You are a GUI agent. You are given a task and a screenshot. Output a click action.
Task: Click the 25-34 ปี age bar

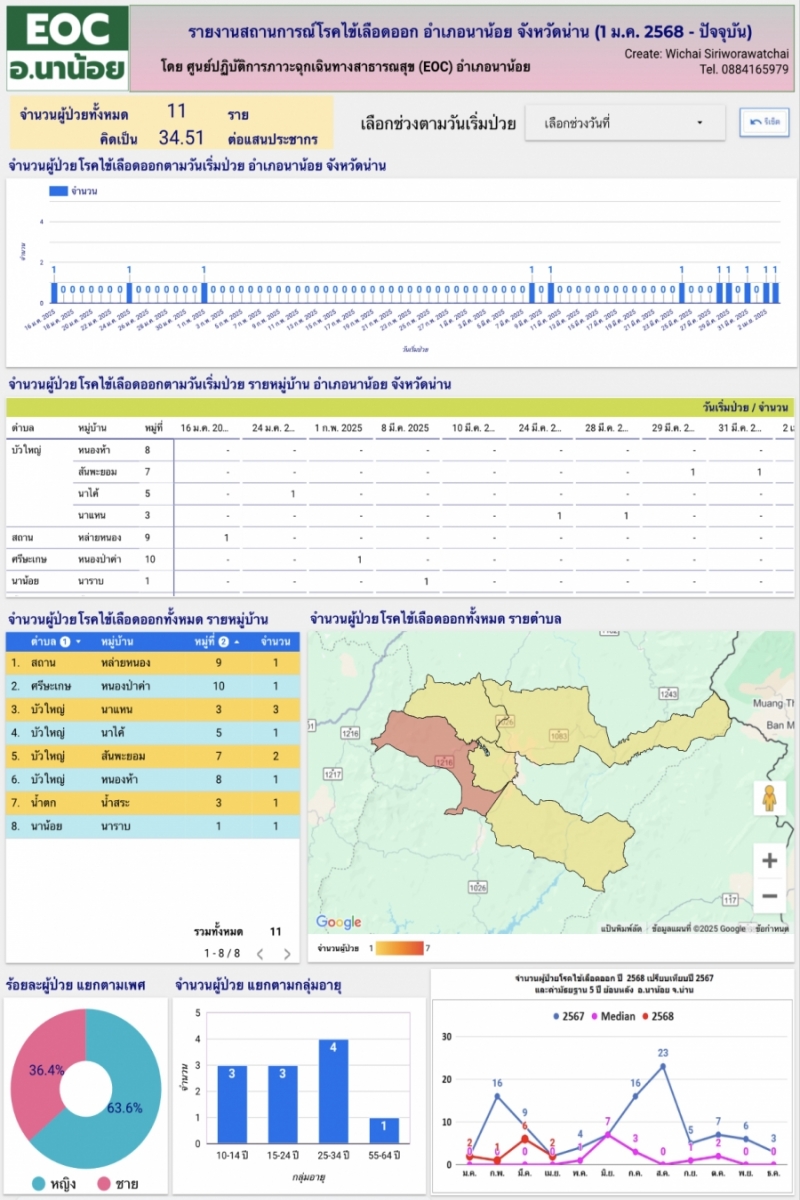coord(333,1091)
